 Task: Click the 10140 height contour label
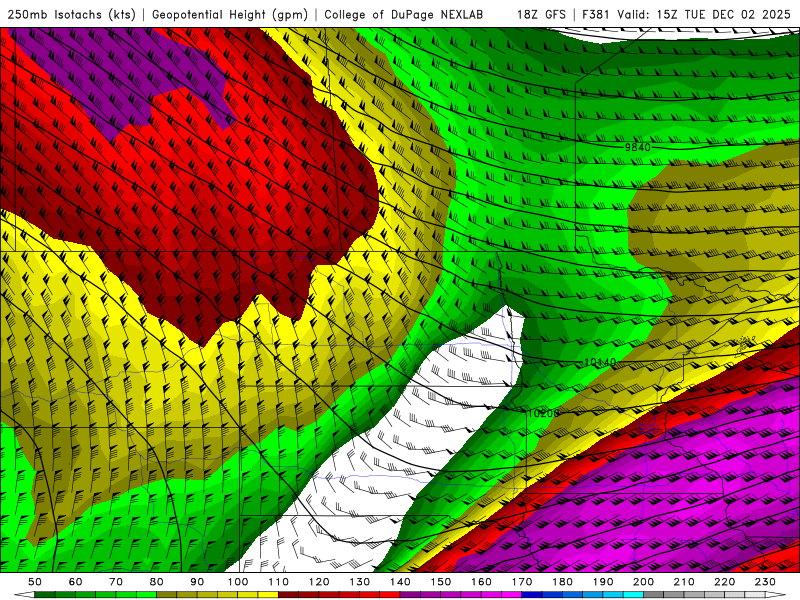pos(600,362)
